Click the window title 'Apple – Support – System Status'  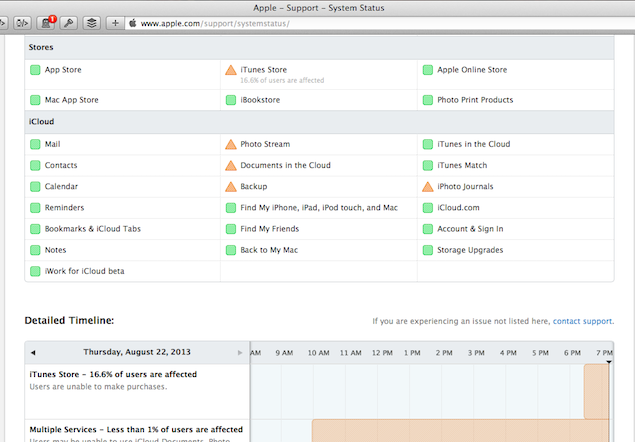319,8
